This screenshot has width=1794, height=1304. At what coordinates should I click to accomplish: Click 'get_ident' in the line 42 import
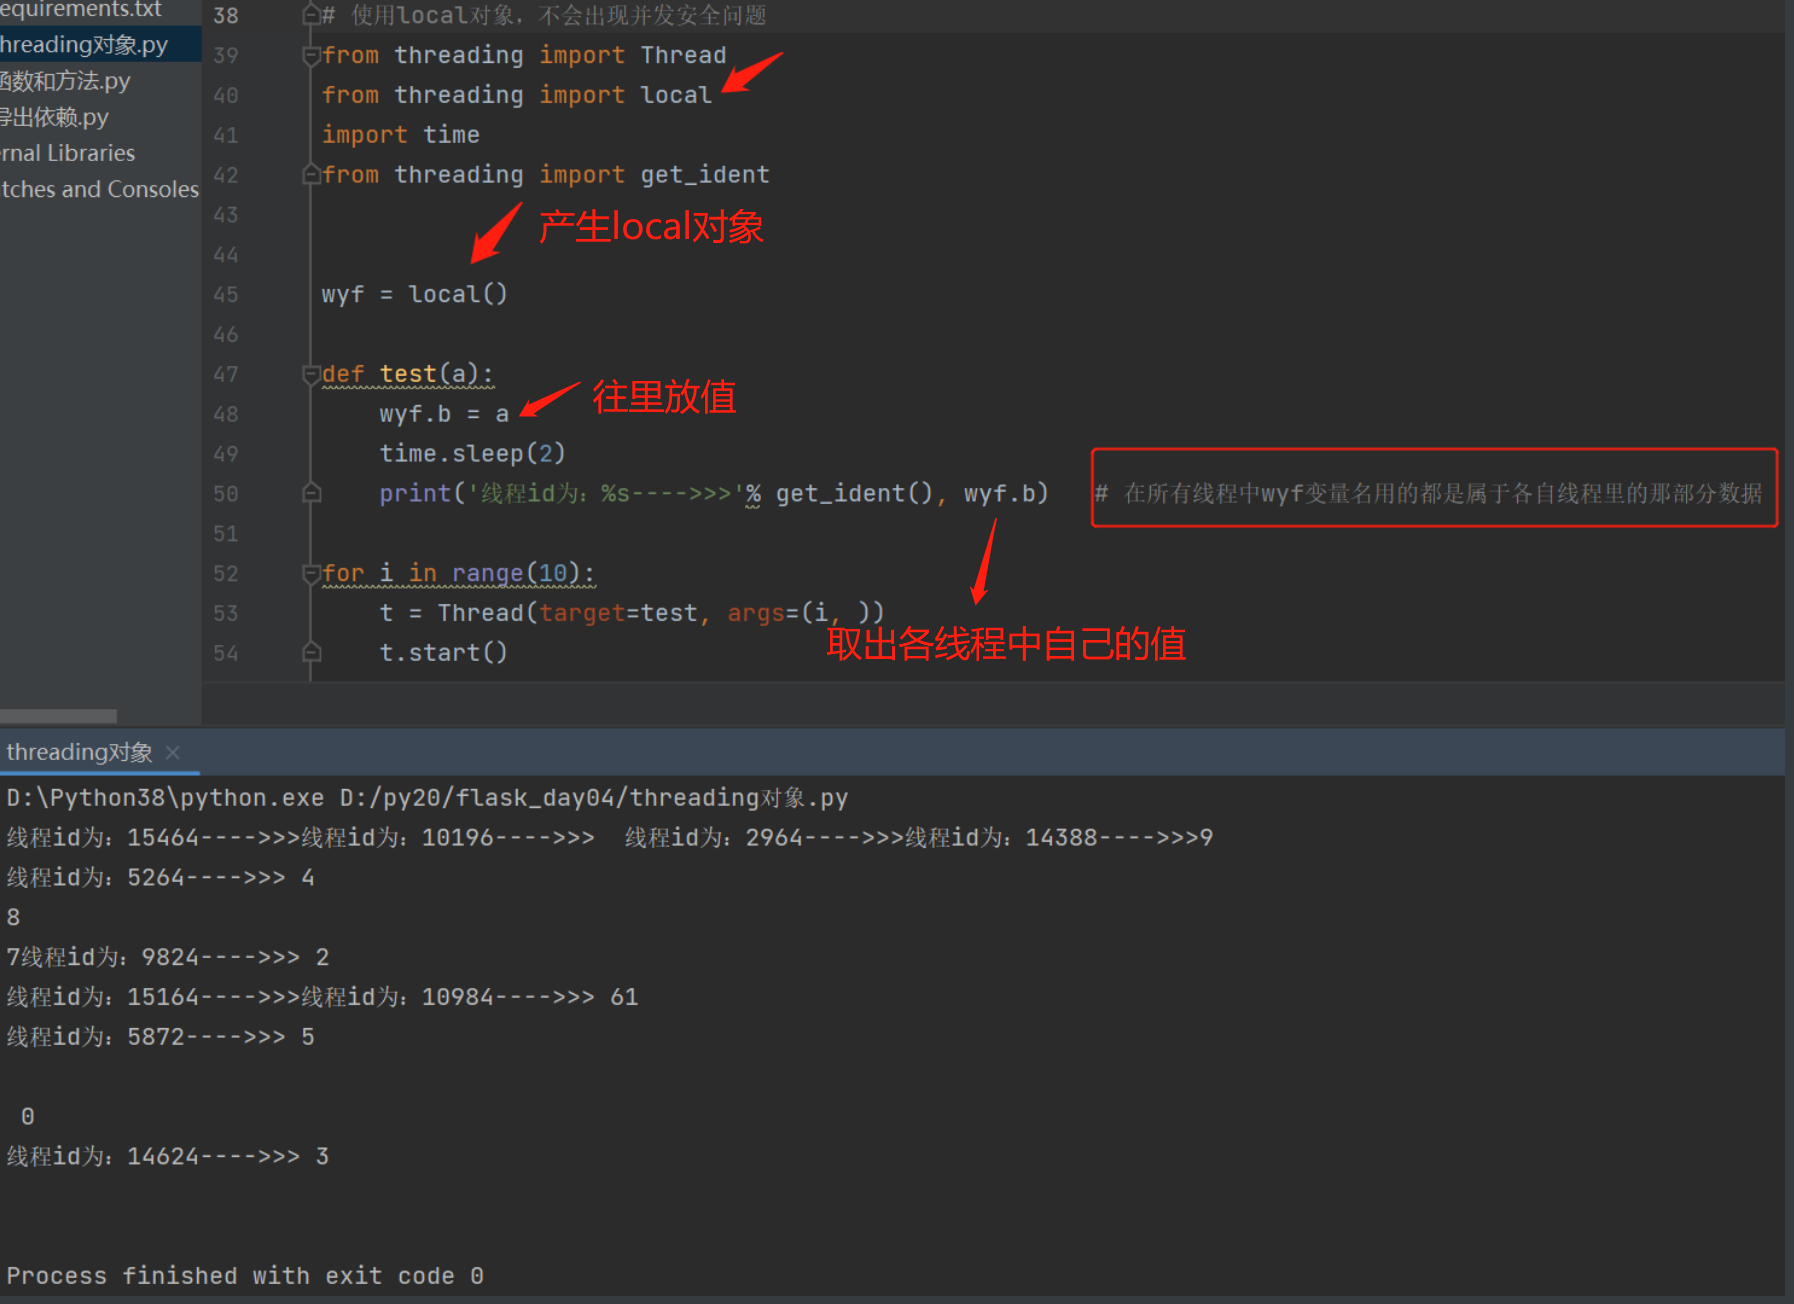click(705, 174)
